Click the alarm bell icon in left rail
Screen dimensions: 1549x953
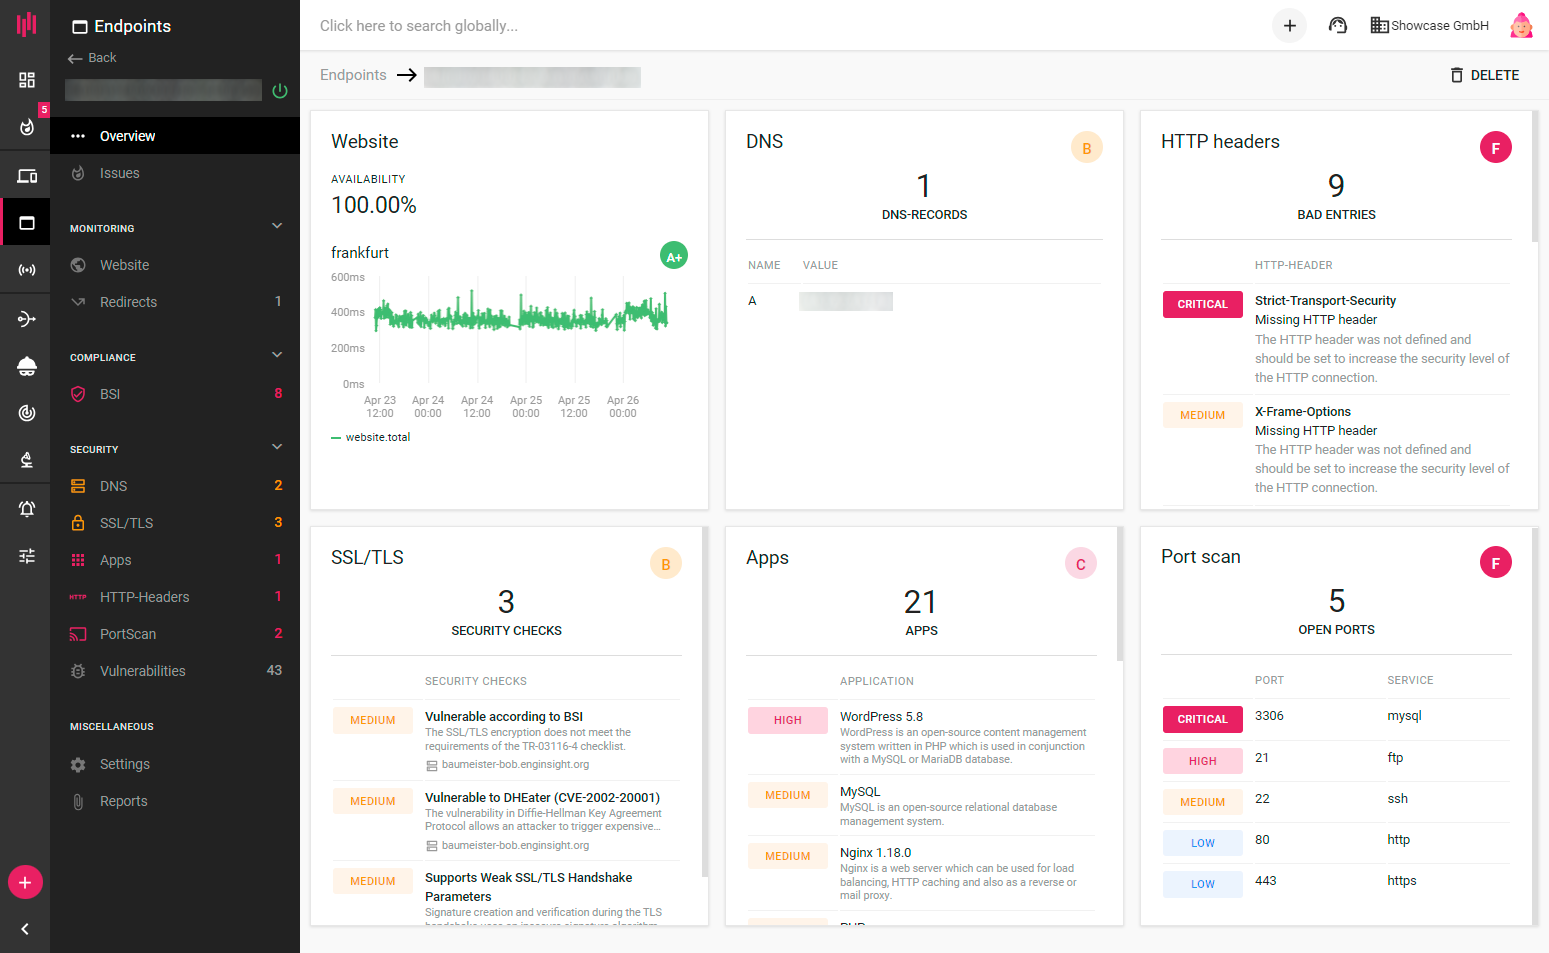[27, 508]
